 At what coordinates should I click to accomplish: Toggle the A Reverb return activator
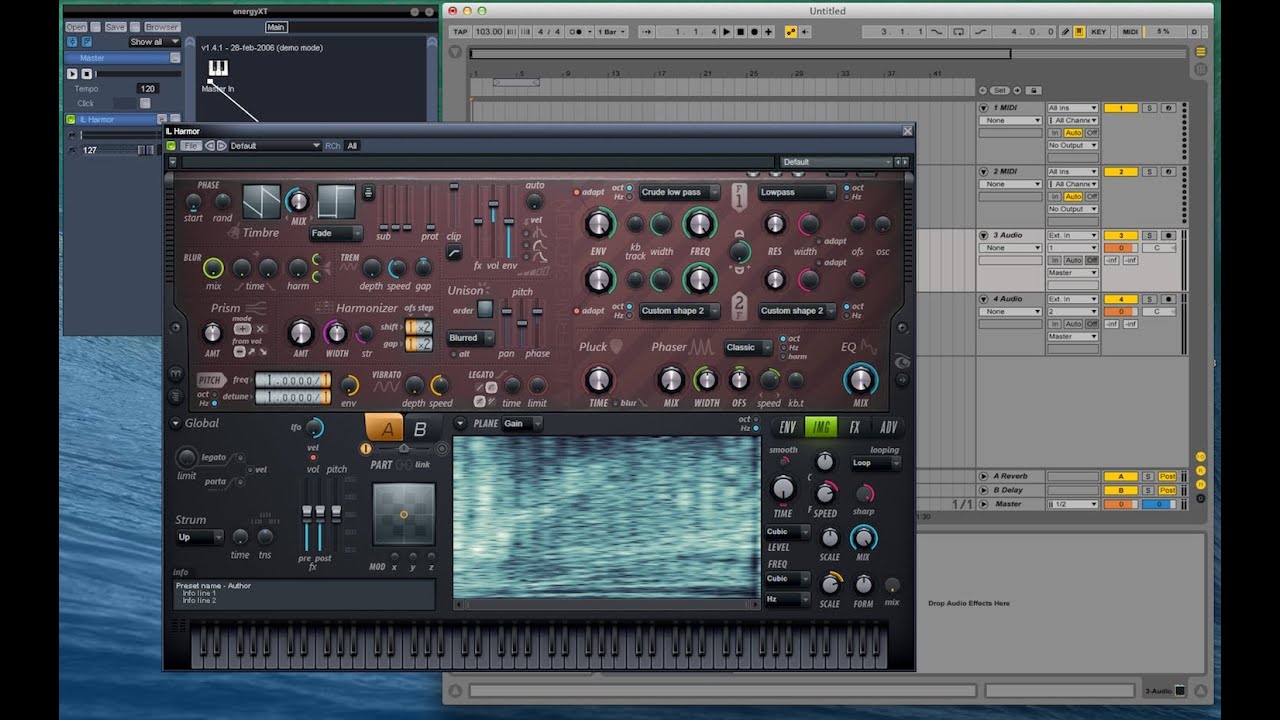[x=1121, y=476]
